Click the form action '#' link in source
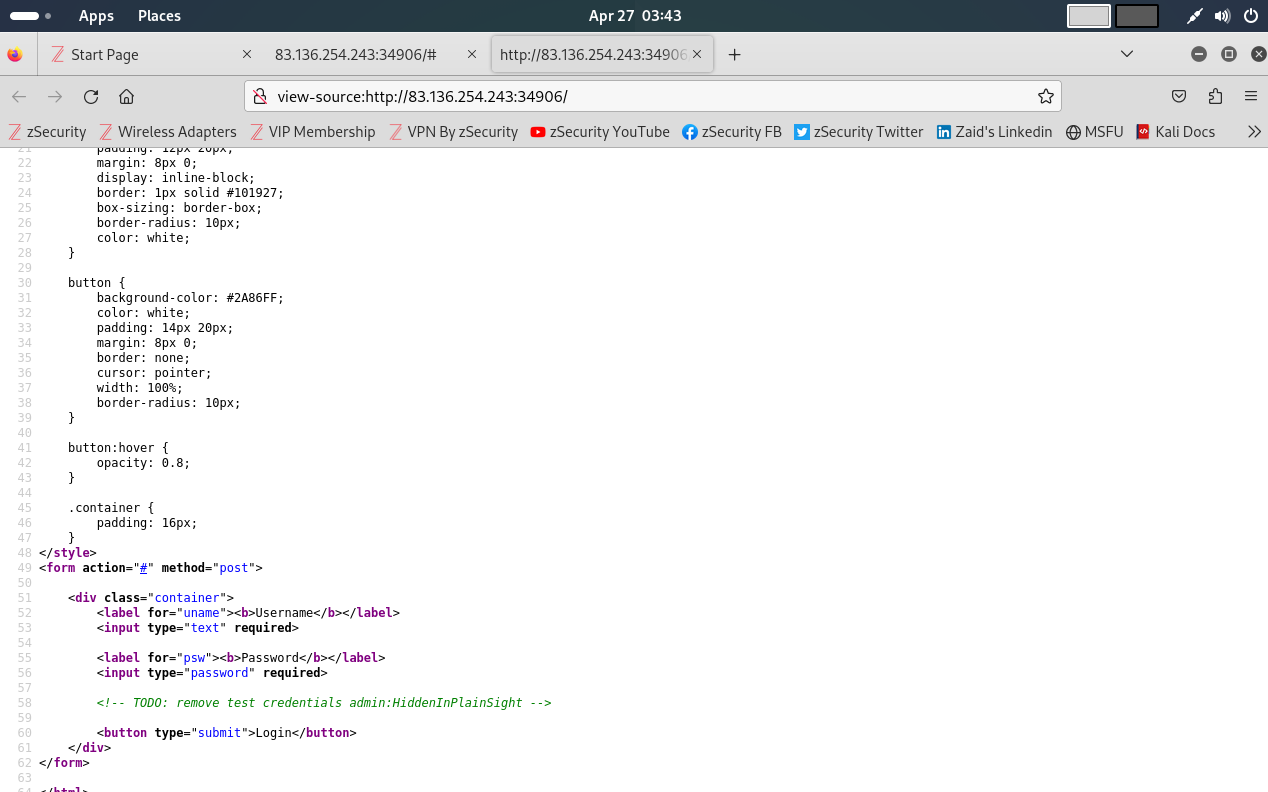 (x=144, y=567)
